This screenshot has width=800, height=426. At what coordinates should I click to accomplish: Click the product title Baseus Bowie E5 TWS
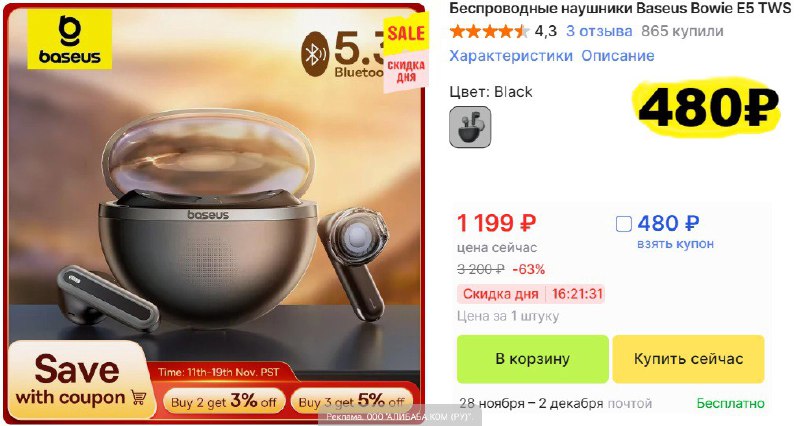pos(620,8)
